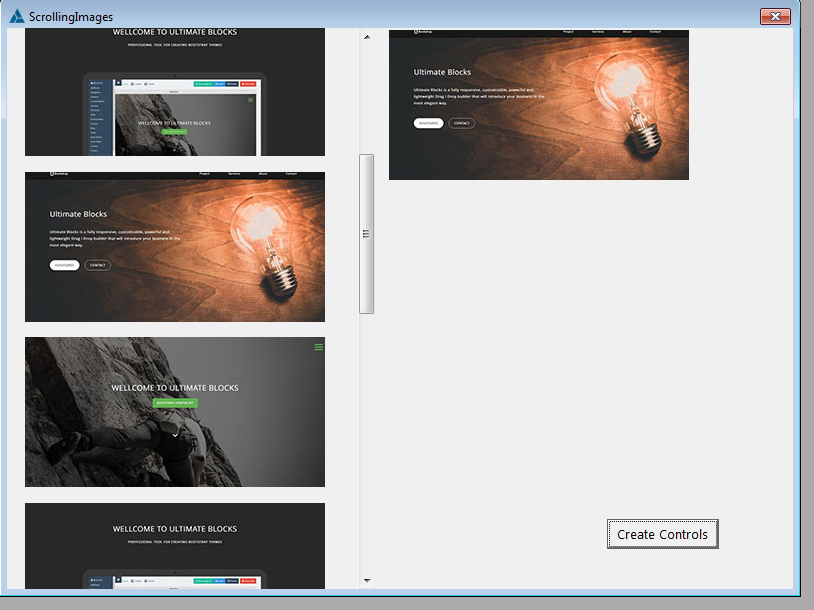814x610 pixels.
Task: Click the scrollbar track above the thumb
Action: tap(366, 100)
